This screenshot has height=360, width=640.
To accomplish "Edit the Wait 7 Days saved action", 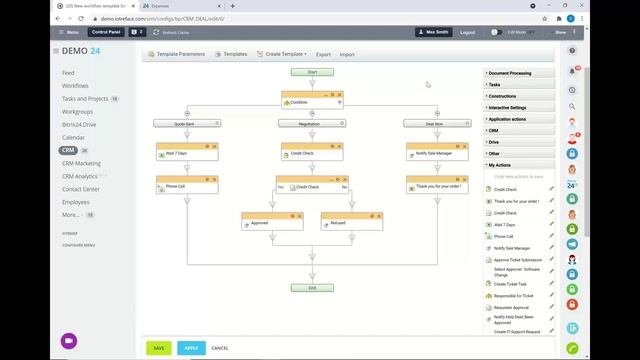I will pos(551,224).
